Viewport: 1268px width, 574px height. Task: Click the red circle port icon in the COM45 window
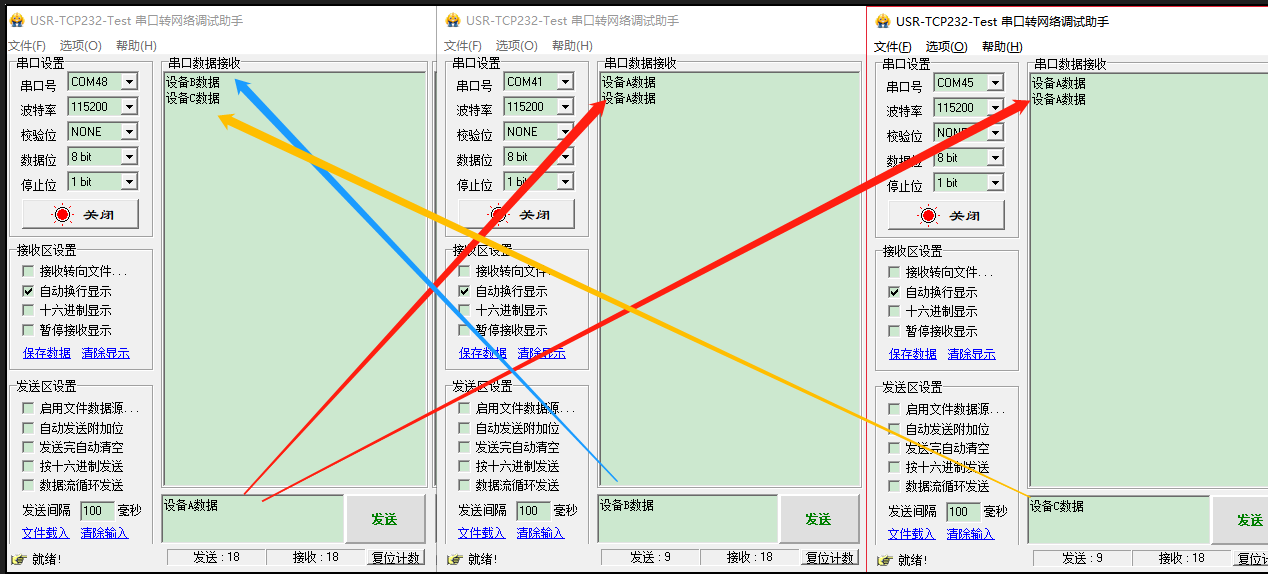[x=929, y=215]
